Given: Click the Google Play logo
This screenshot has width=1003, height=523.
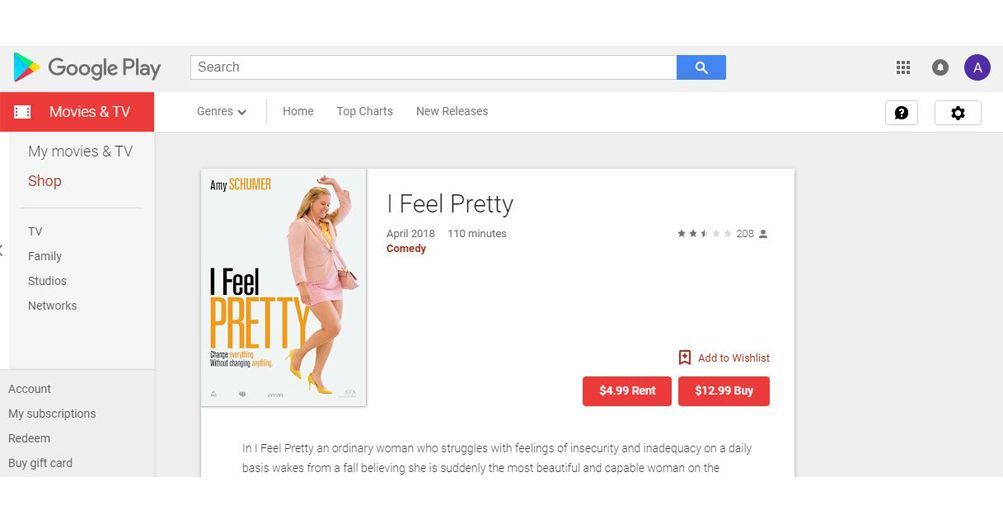Looking at the screenshot, I should (87, 68).
